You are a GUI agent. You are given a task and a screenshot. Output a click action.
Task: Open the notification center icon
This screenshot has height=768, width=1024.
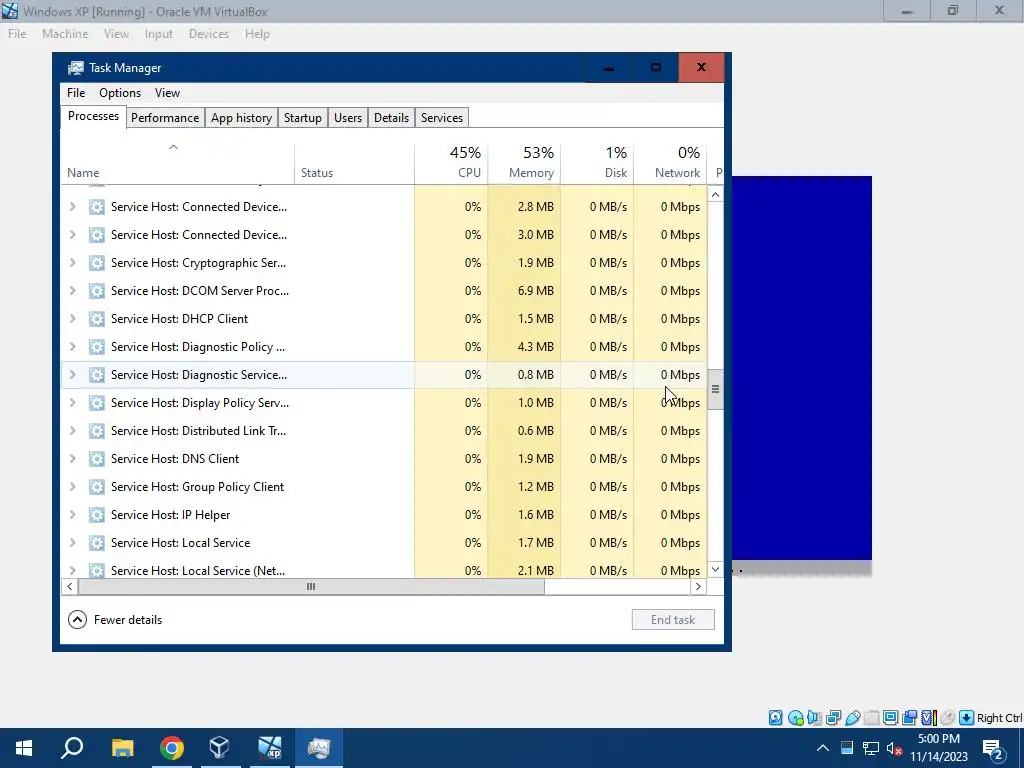[x=993, y=748]
